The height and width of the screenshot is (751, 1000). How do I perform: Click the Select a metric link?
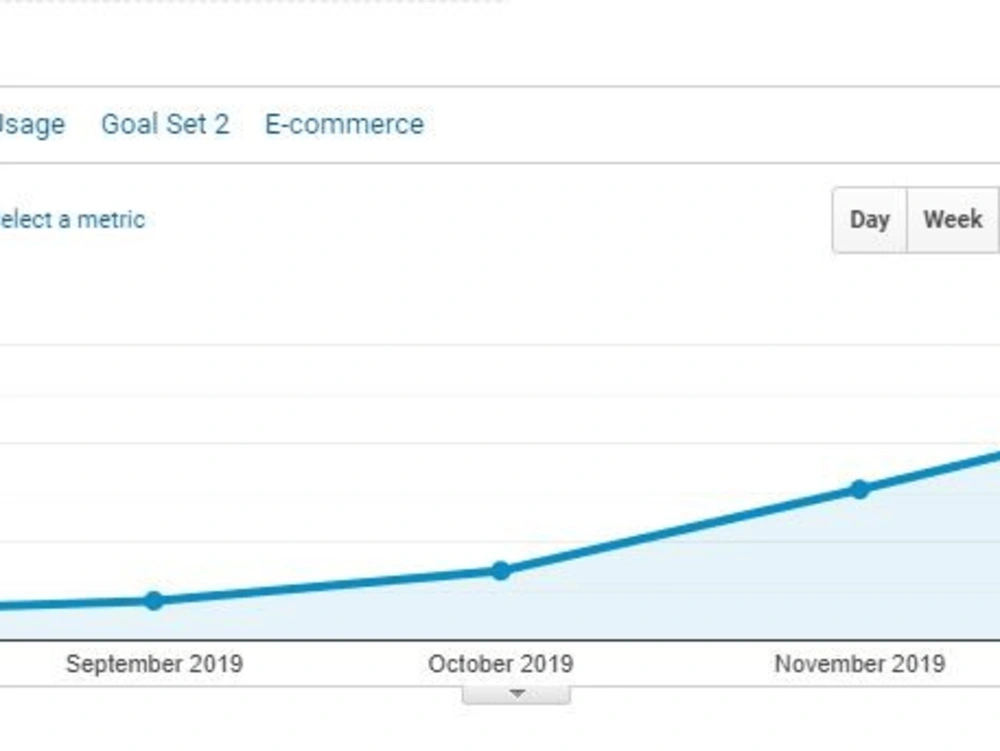(72, 219)
